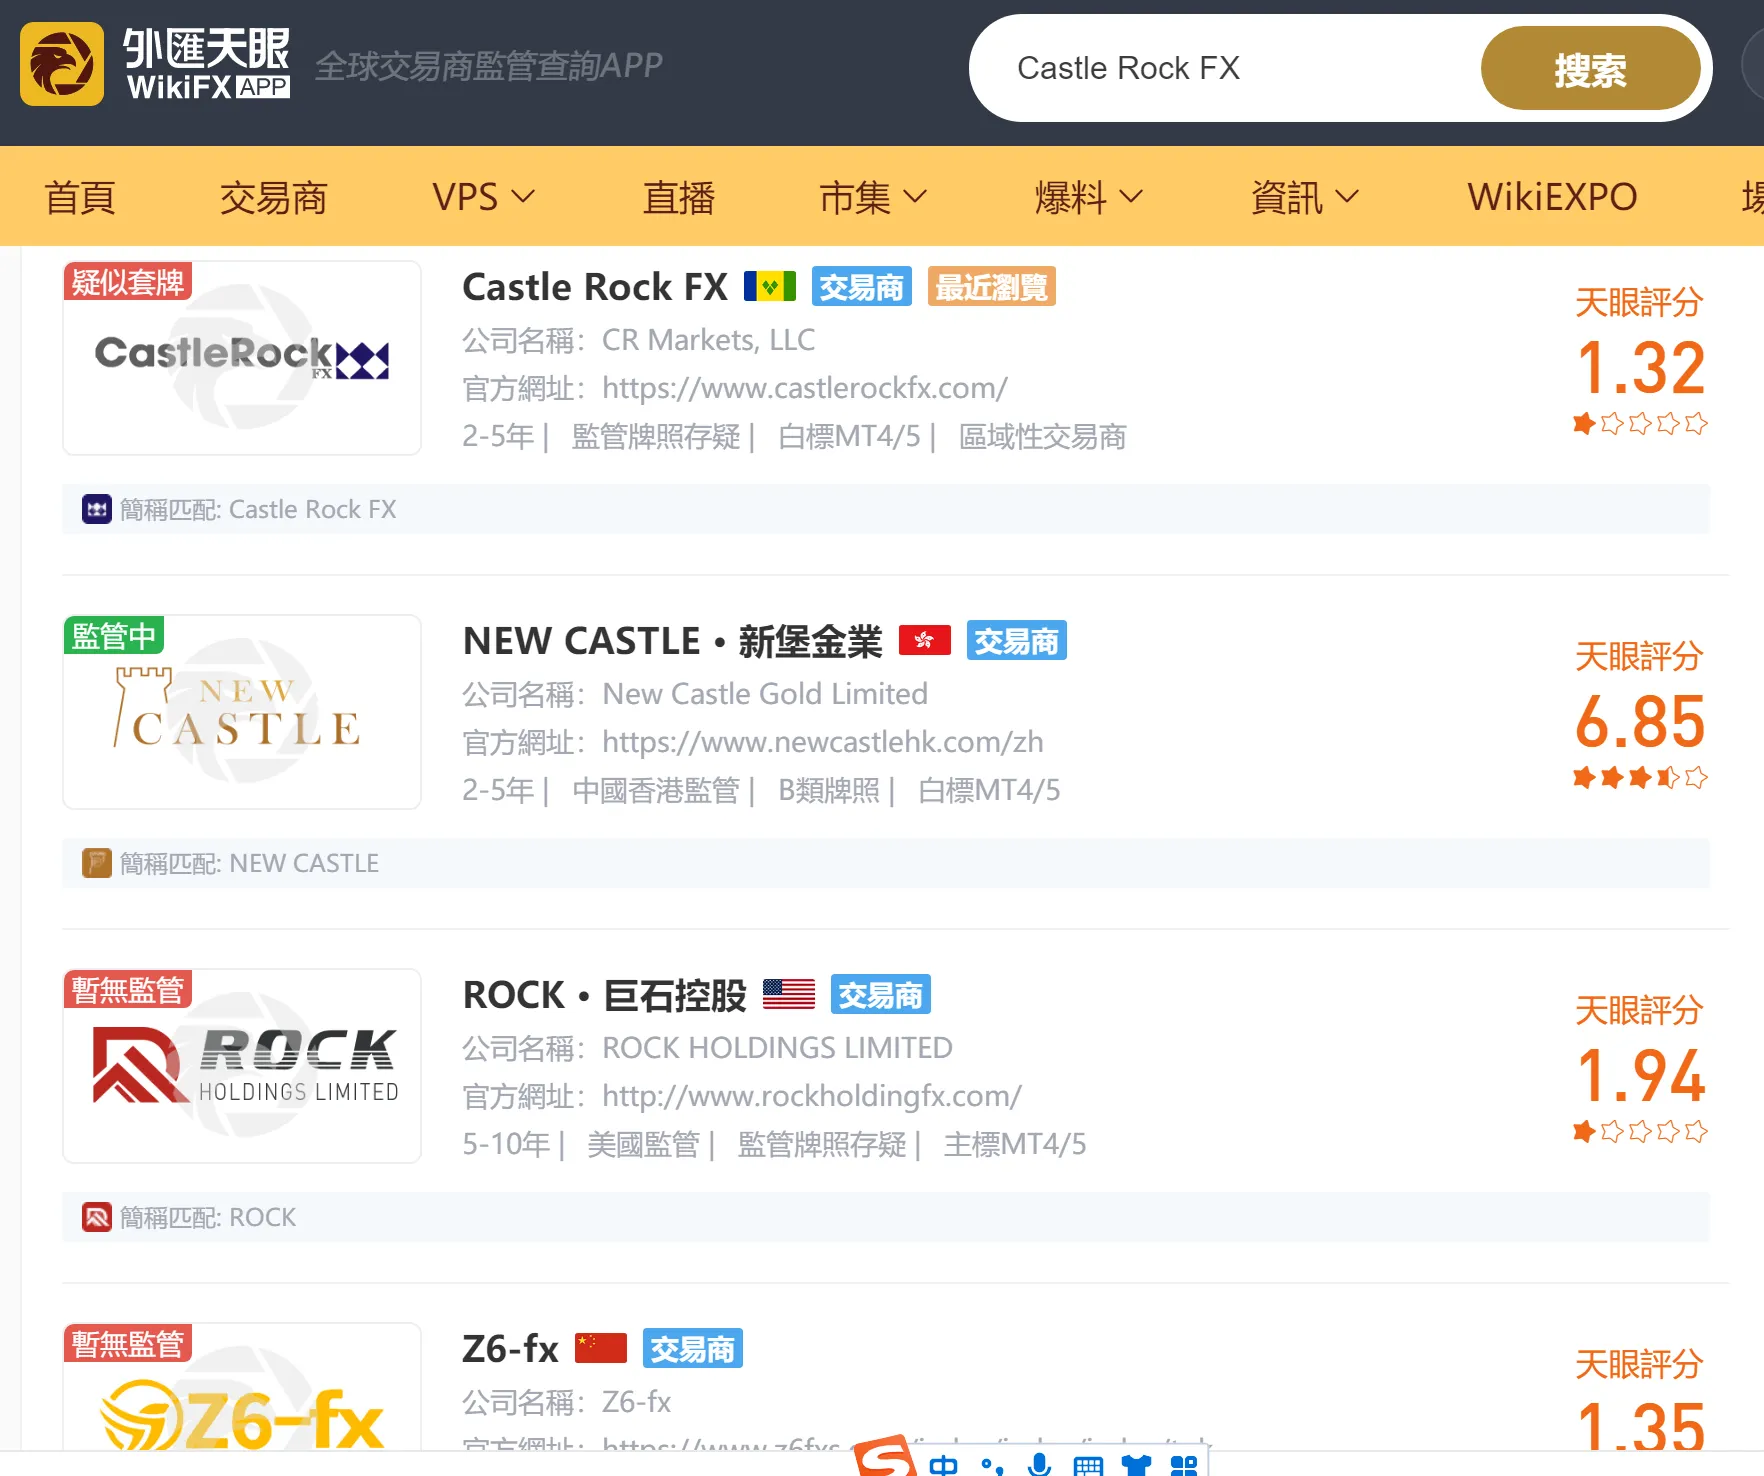Click the 中國香港監管 label for NEW CASTLE

(x=655, y=791)
